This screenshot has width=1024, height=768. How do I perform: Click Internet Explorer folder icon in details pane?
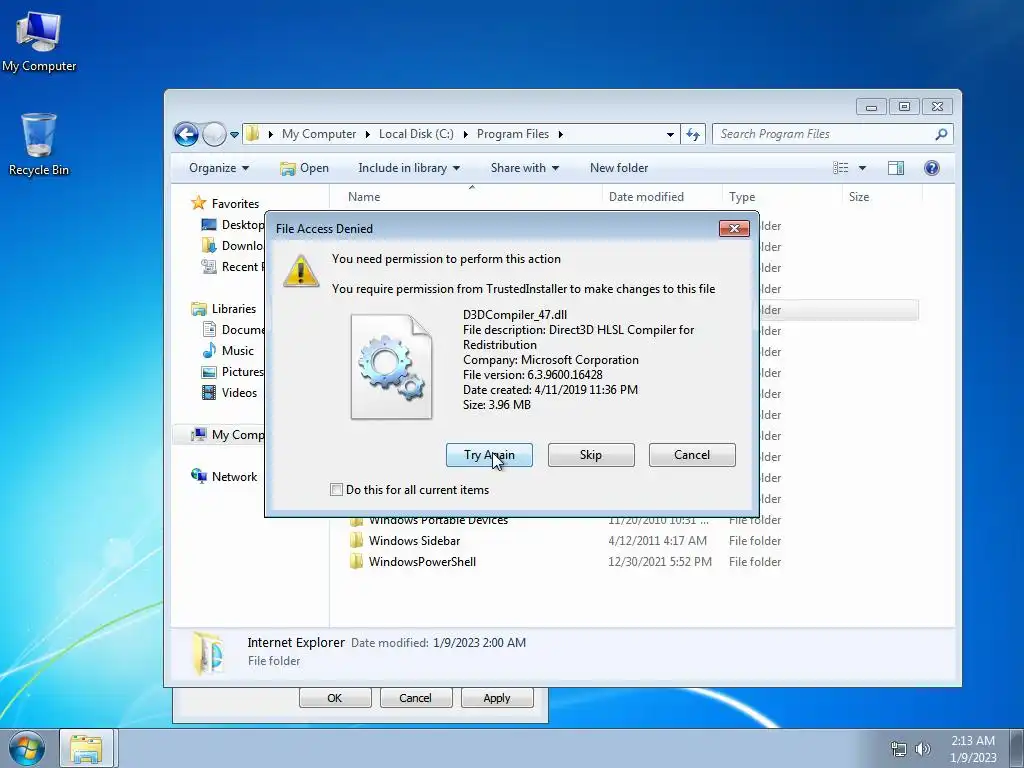tap(208, 652)
